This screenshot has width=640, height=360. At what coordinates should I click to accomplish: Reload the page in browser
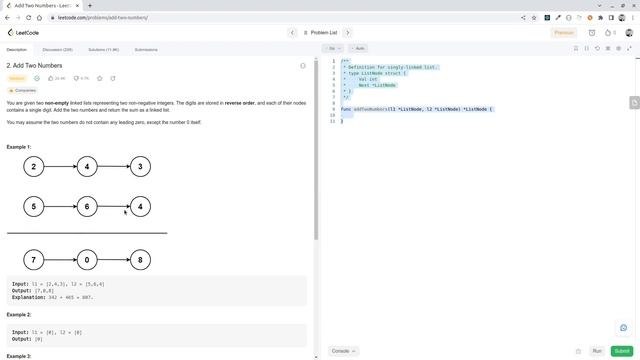tap(29, 18)
